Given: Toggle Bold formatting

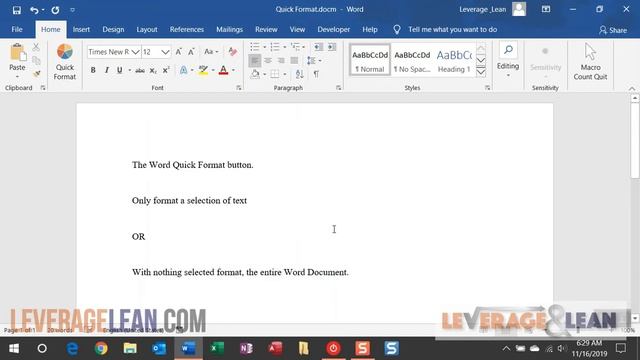Looking at the screenshot, I should [93, 70].
